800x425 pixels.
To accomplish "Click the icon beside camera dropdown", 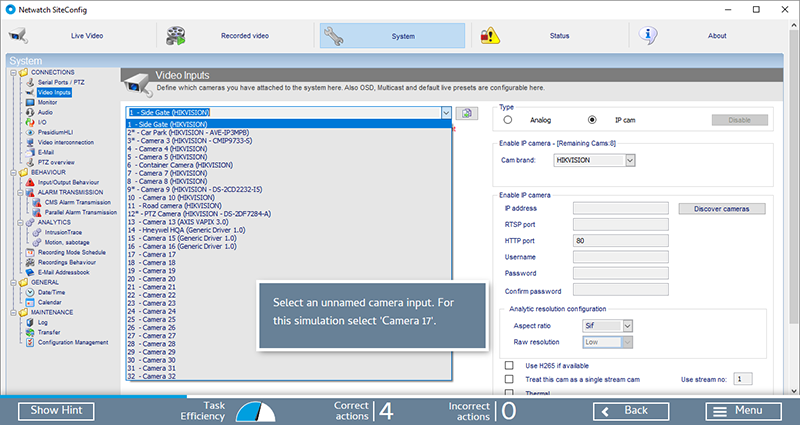I will [471, 114].
